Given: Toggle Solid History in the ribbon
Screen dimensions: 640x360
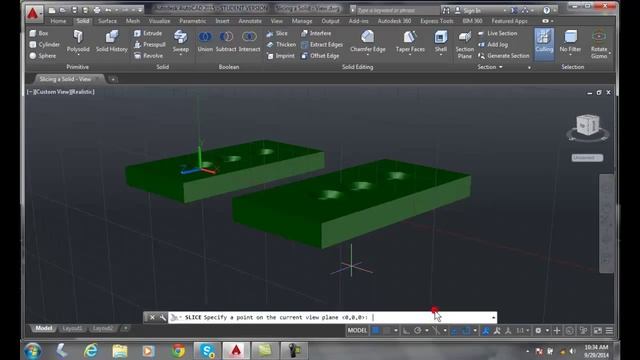Looking at the screenshot, I should [112, 42].
